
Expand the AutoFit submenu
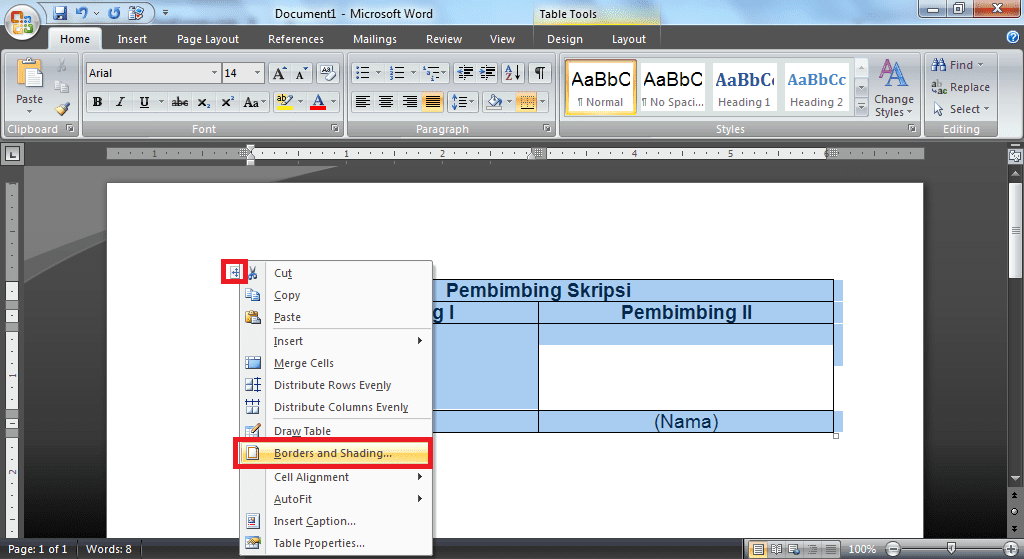(336, 499)
